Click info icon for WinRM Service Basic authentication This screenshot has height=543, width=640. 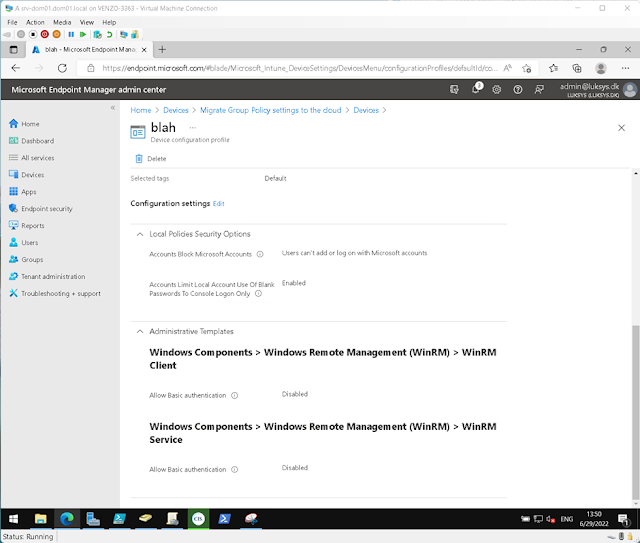click(x=235, y=470)
